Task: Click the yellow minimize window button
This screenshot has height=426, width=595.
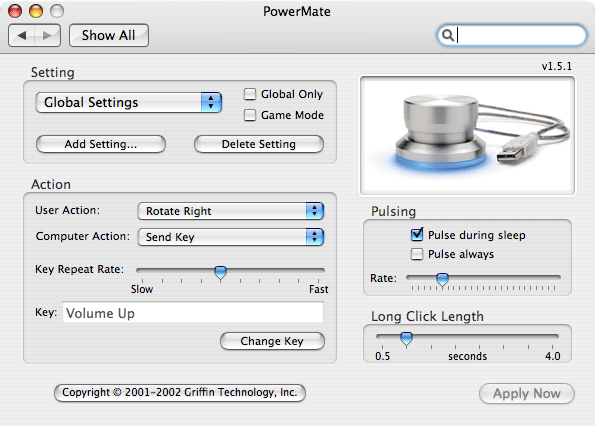Action: (x=36, y=11)
